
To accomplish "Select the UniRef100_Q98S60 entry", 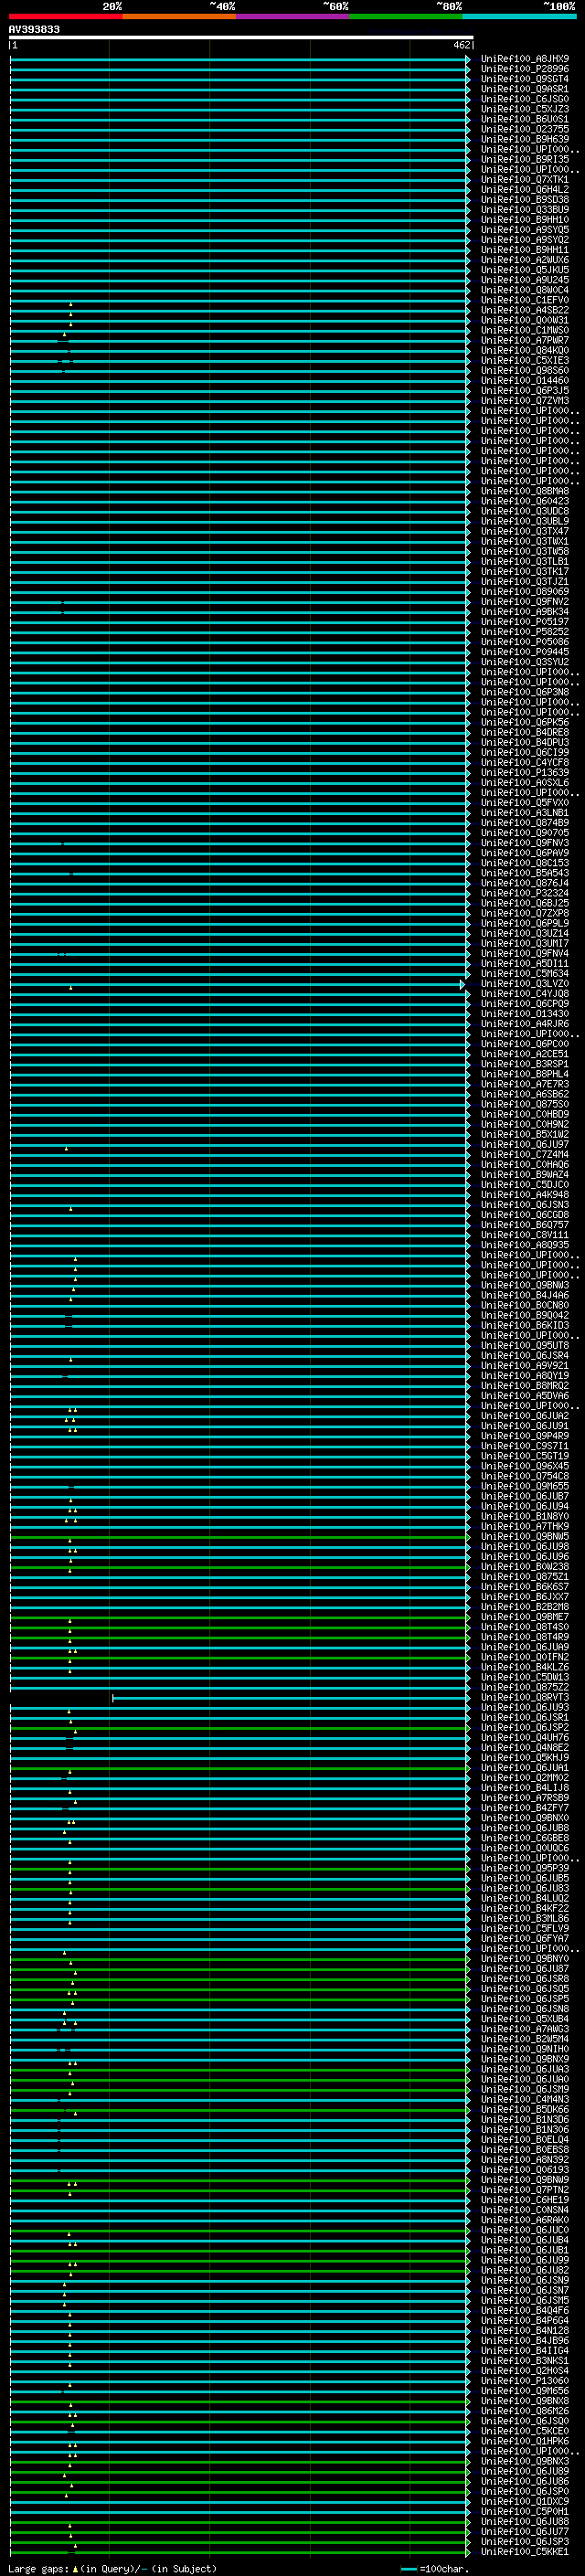I will (x=525, y=371).
